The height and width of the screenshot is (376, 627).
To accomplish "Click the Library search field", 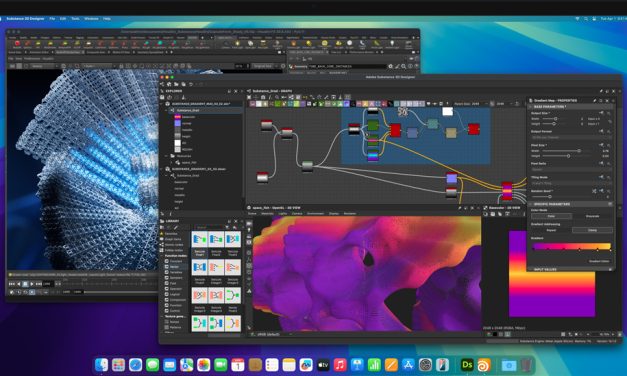I will [x=208, y=227].
